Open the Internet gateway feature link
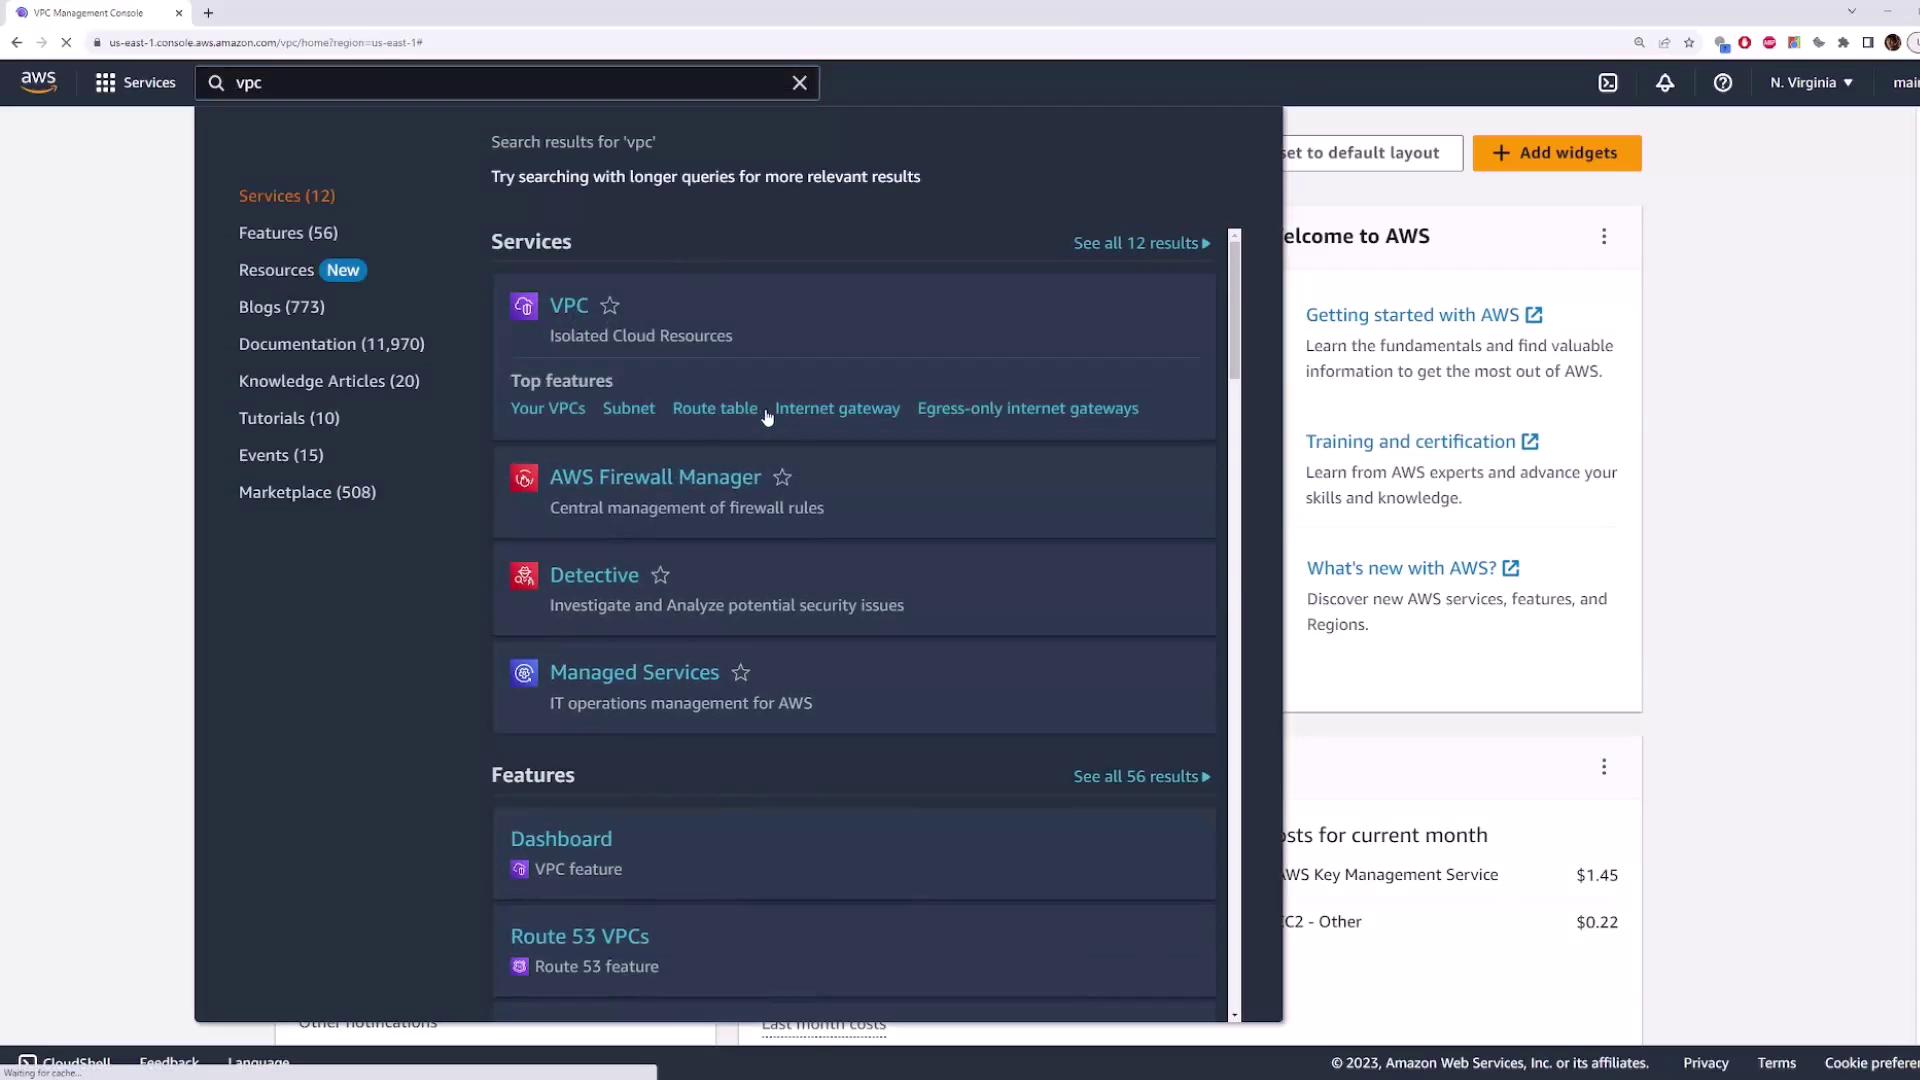This screenshot has width=1920, height=1080. click(x=837, y=409)
